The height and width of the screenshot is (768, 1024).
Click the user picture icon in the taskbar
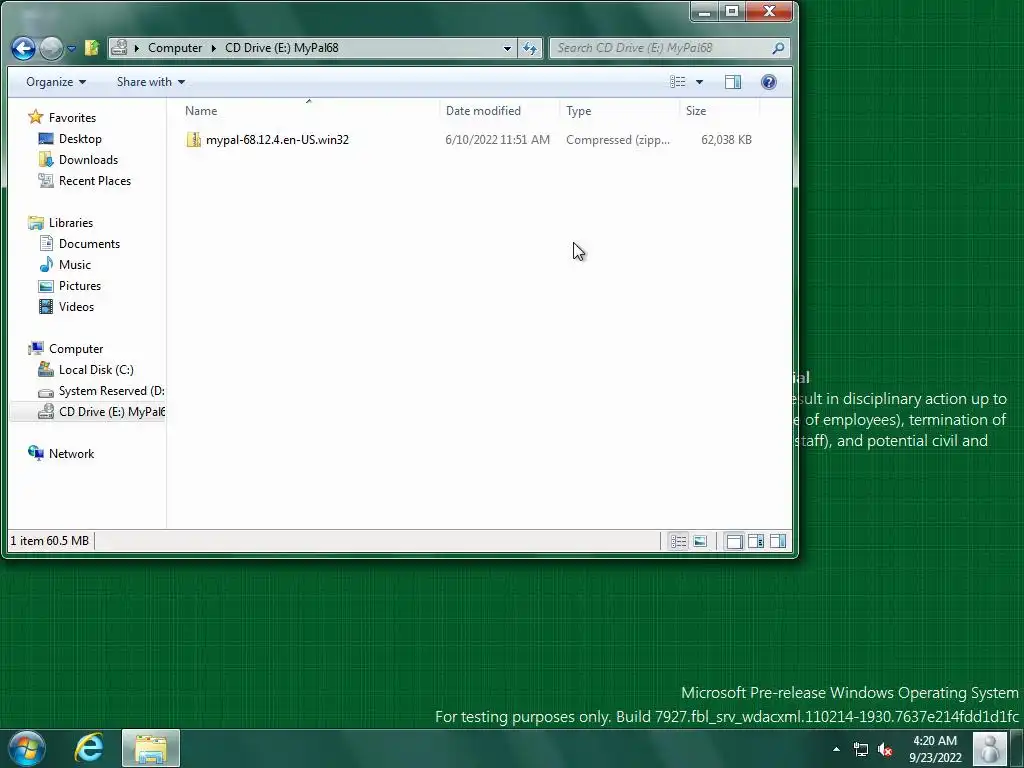coord(989,748)
